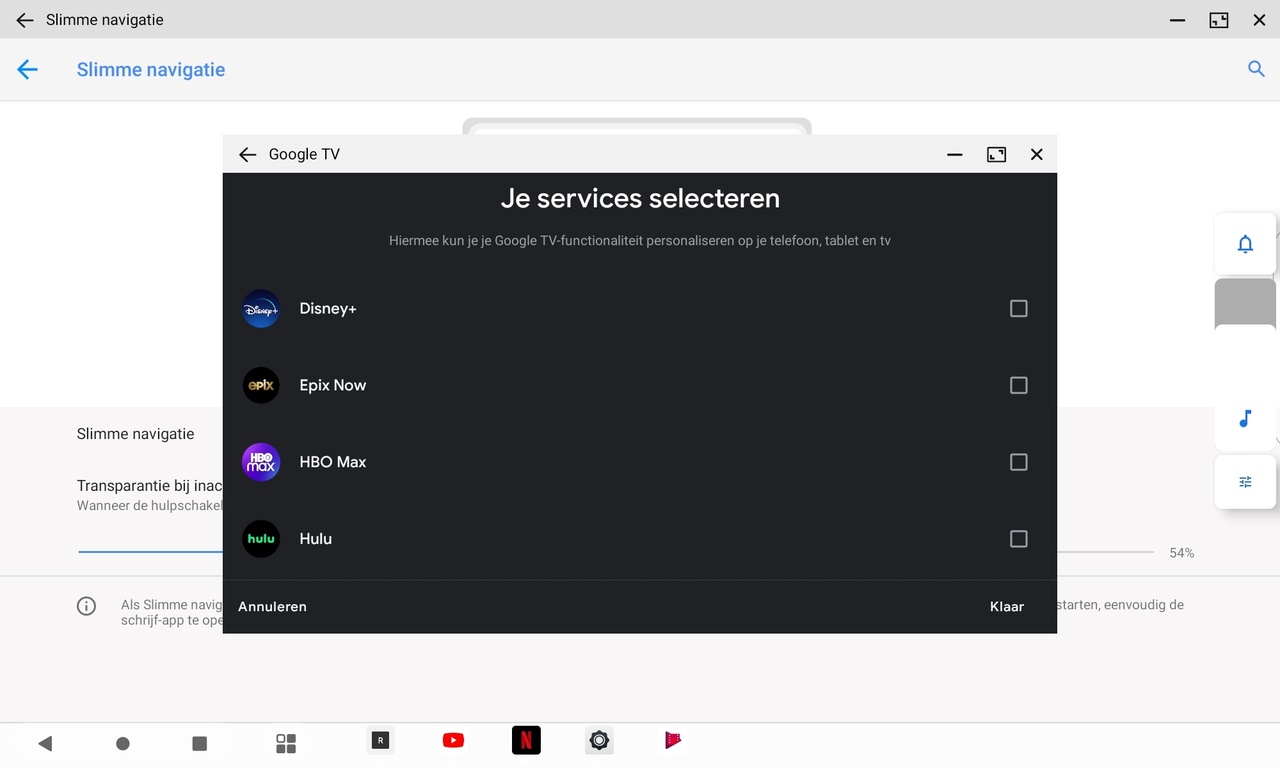Go back in the Google TV window

pos(247,154)
